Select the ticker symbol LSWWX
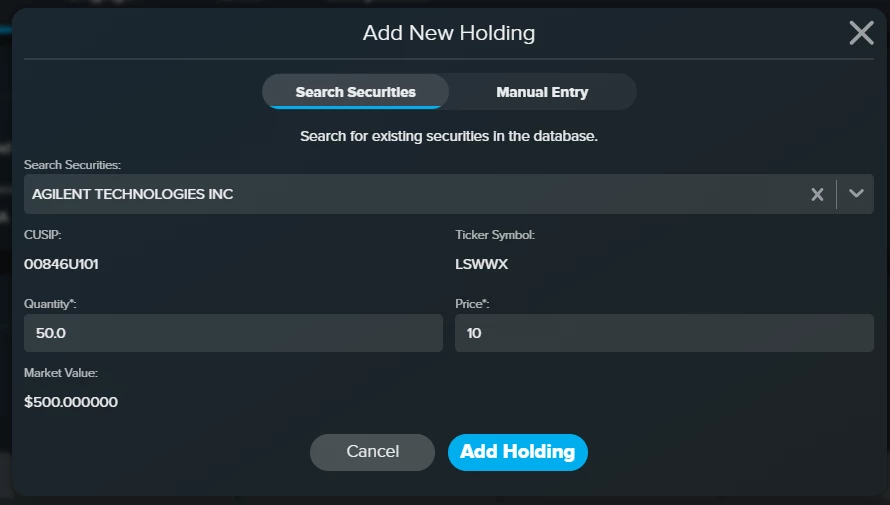The height and width of the screenshot is (505, 890). tap(481, 264)
